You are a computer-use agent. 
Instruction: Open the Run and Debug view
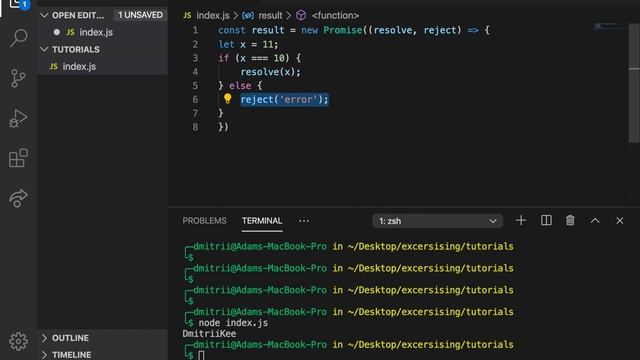(x=18, y=118)
